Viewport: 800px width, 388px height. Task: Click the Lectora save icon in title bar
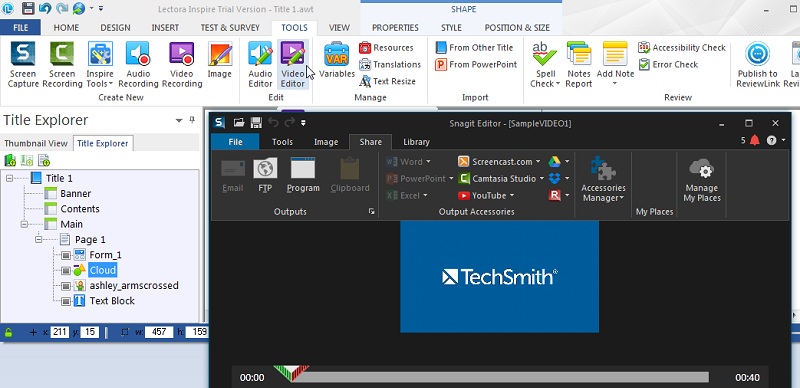pyautogui.click(x=29, y=8)
